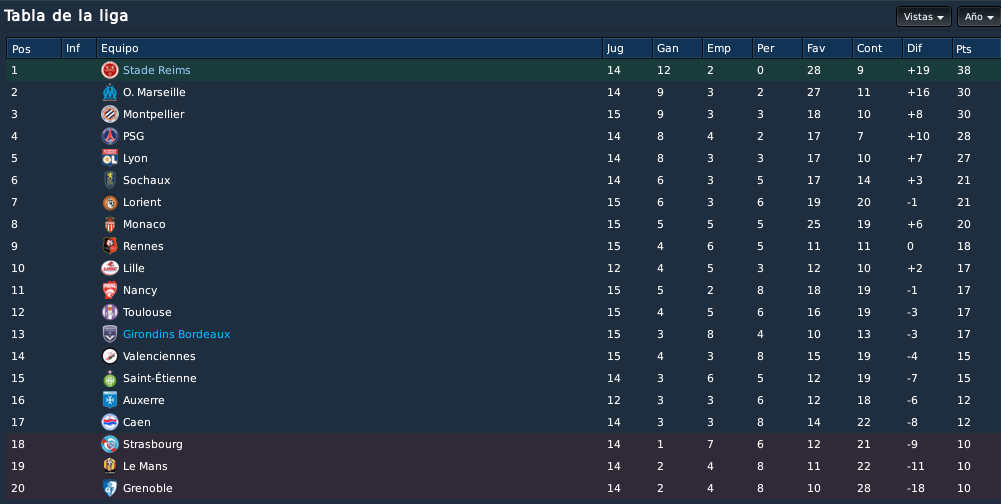Click the Stade Reims club crest

[x=110, y=70]
